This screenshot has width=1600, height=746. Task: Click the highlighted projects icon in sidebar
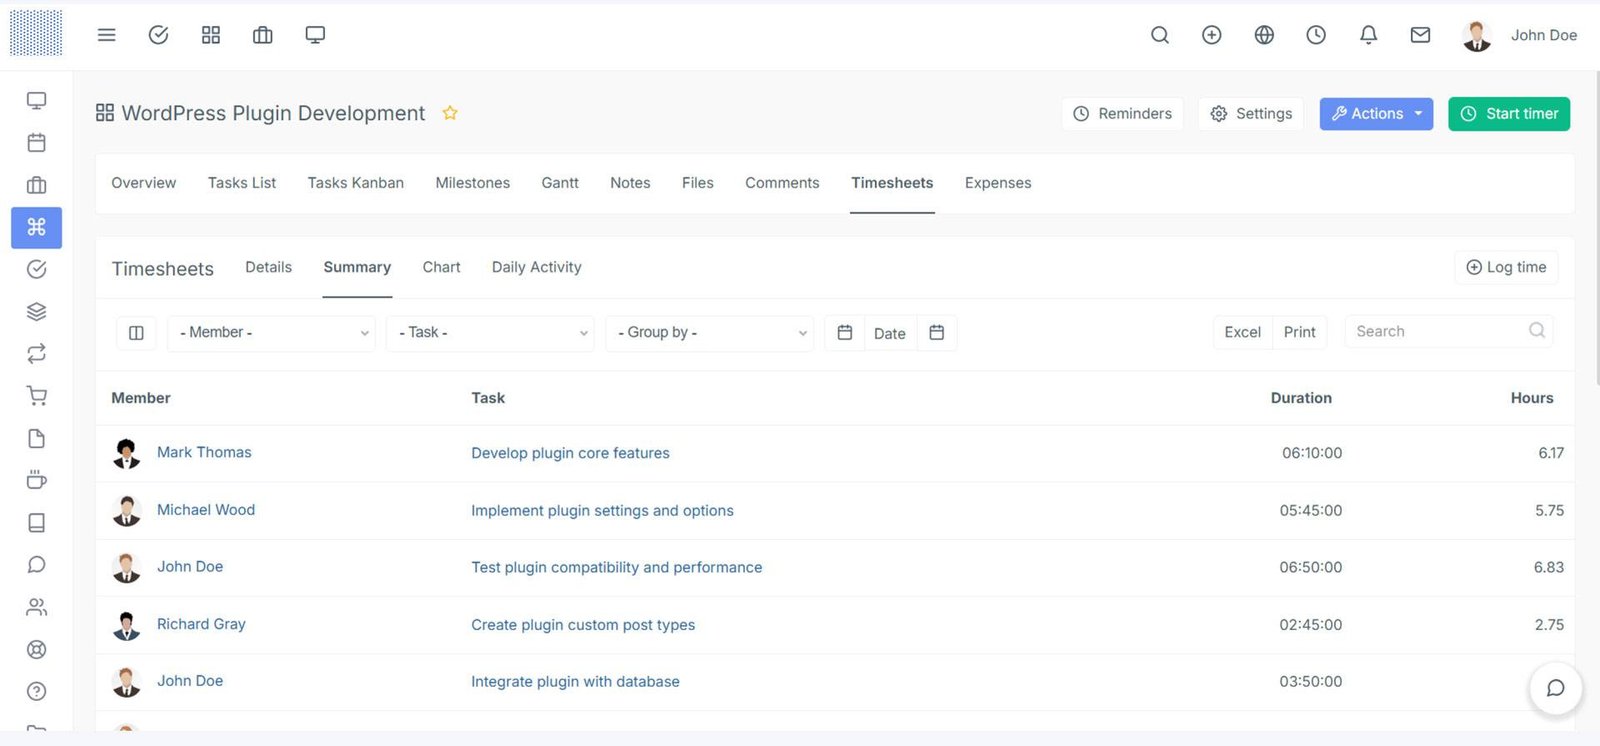tap(37, 227)
